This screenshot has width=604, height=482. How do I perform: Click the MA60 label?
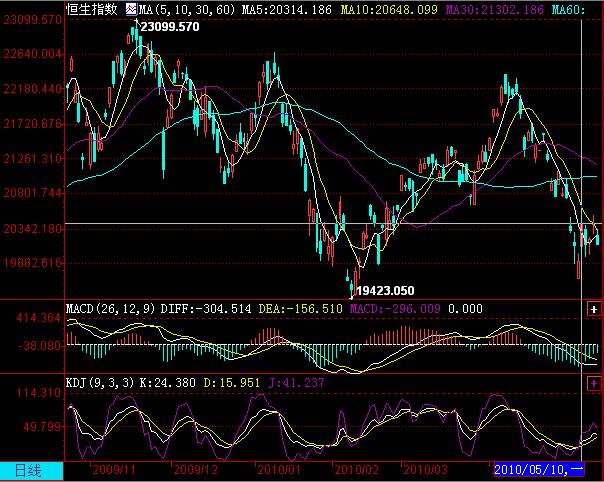coord(568,9)
